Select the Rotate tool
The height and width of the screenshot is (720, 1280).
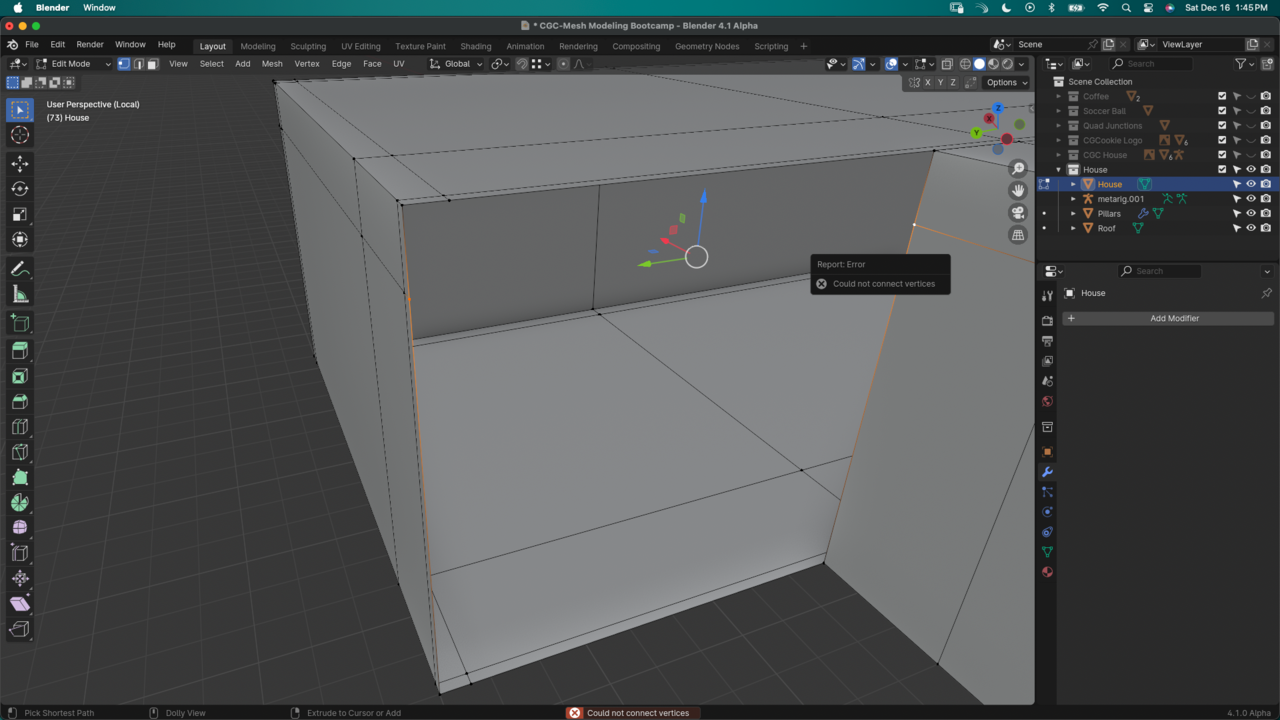click(19, 189)
